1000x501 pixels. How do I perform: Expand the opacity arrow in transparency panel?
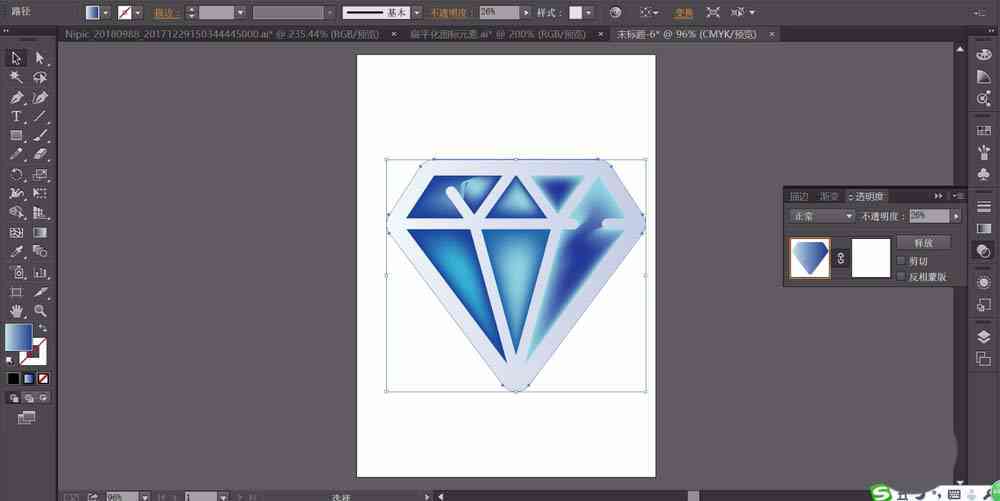point(955,217)
